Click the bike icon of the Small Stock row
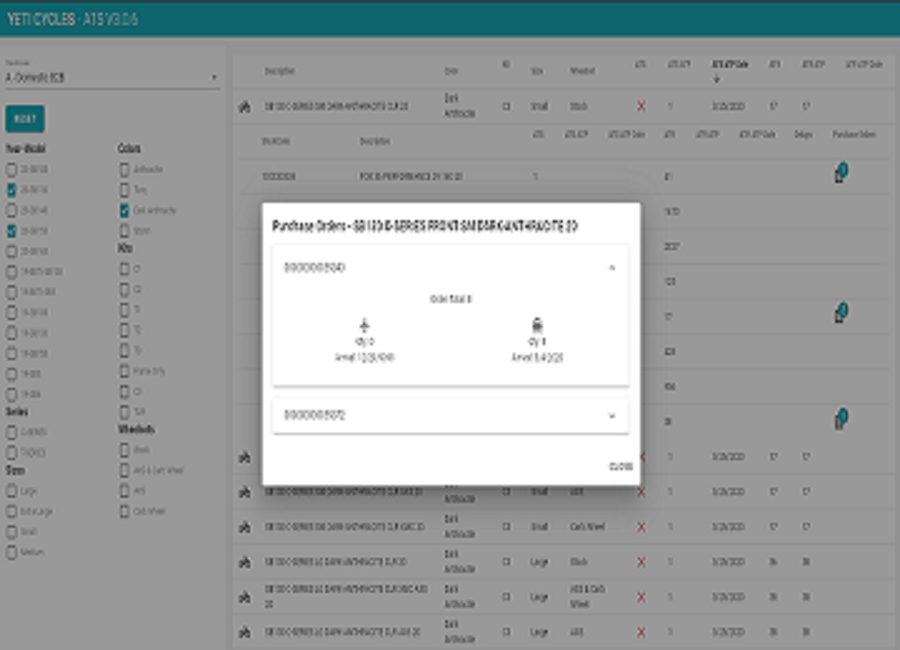Screen dimensions: 900x650 [245, 106]
